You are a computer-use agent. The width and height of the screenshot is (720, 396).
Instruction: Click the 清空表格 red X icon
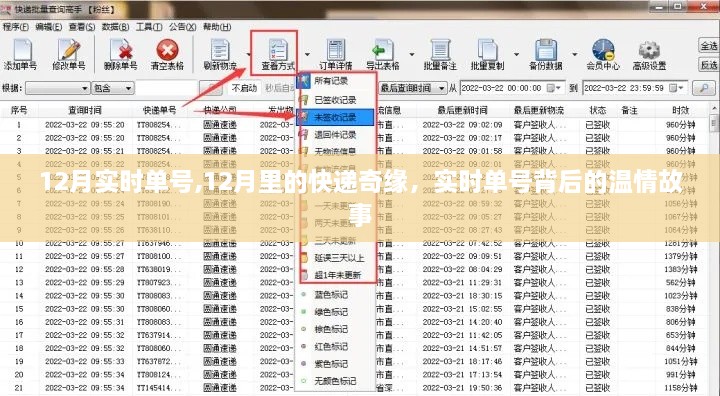[167, 54]
